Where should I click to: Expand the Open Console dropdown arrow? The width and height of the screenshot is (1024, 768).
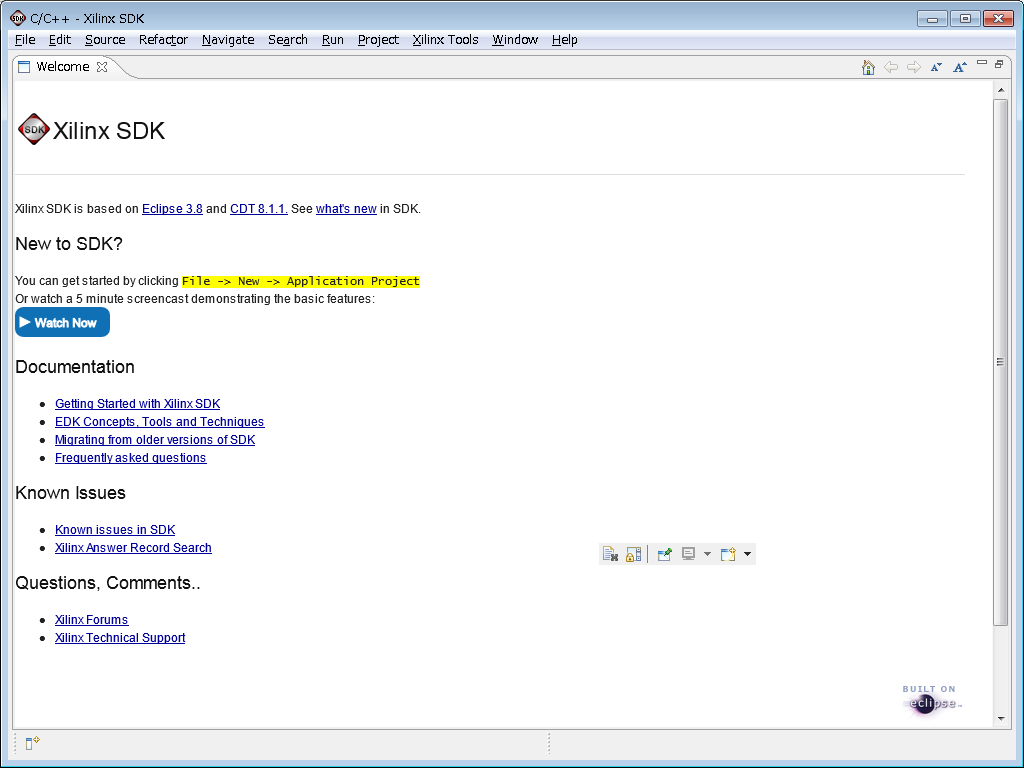pyautogui.click(x=747, y=554)
